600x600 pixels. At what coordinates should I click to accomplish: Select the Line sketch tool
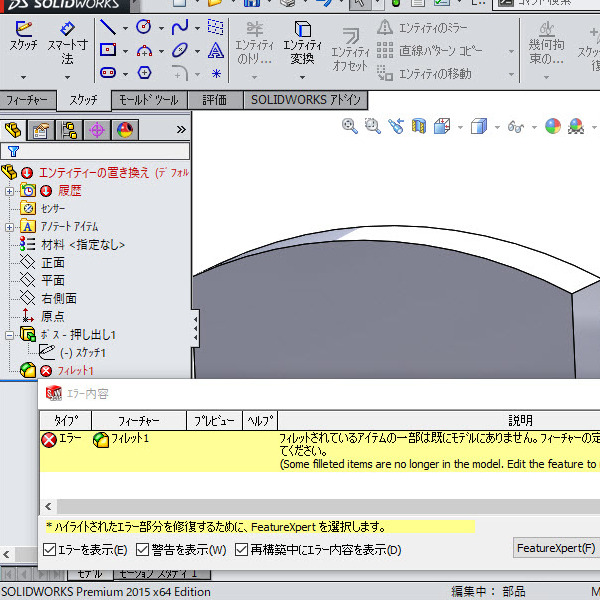pyautogui.click(x=108, y=27)
